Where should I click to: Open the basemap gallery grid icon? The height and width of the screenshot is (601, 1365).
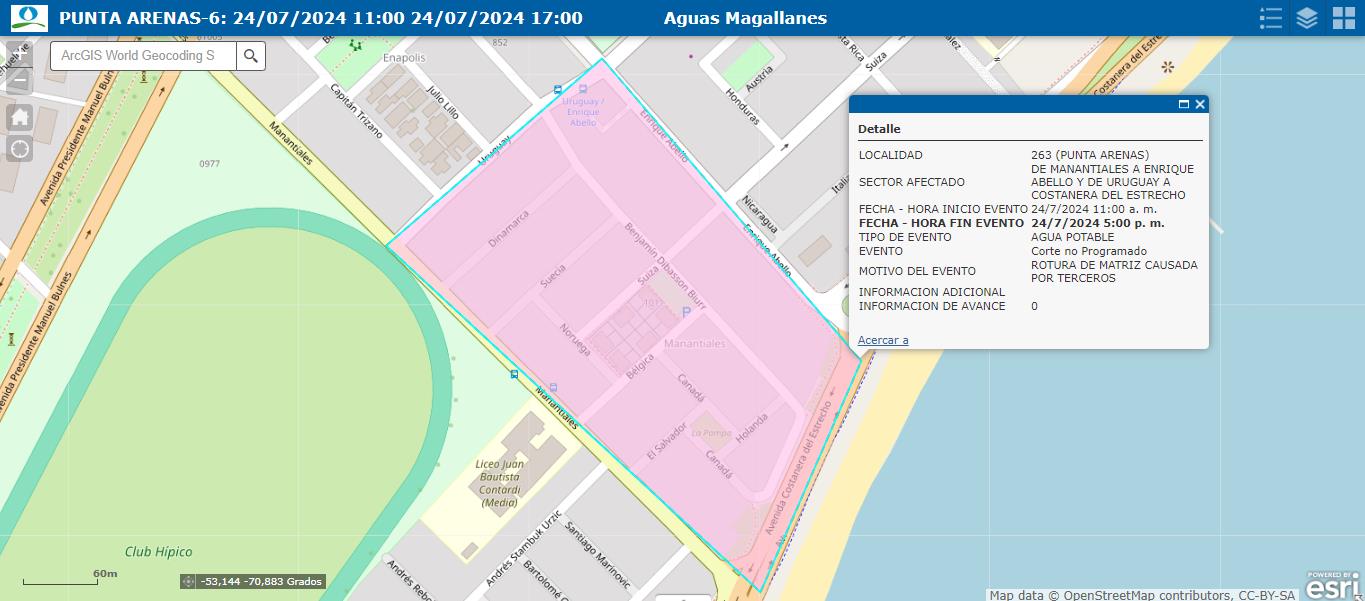[1343, 18]
